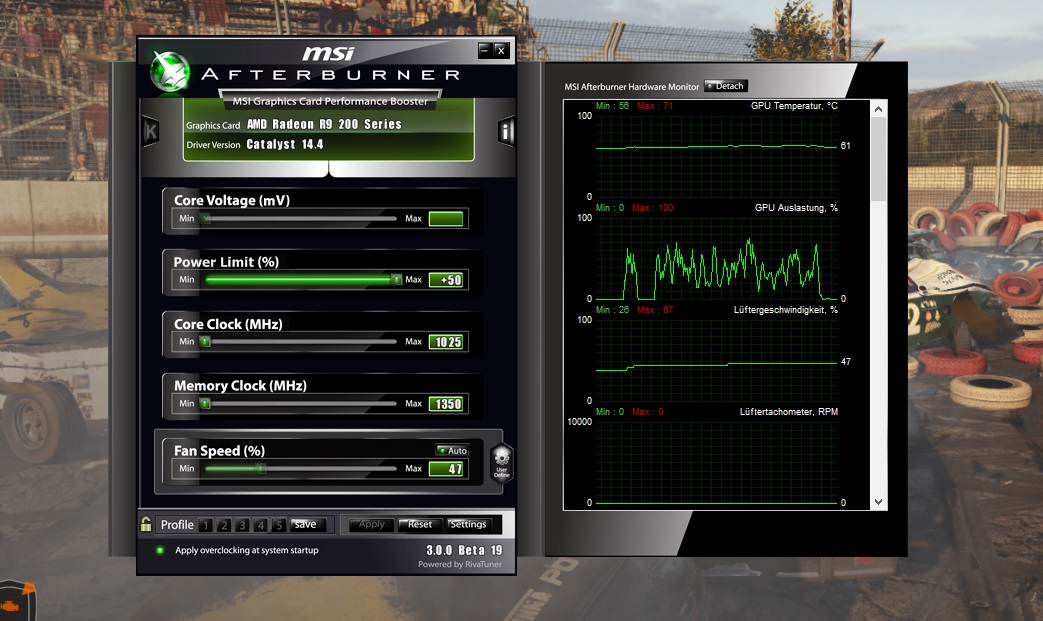Click the Power Limit slider handle

pyautogui.click(x=396, y=279)
